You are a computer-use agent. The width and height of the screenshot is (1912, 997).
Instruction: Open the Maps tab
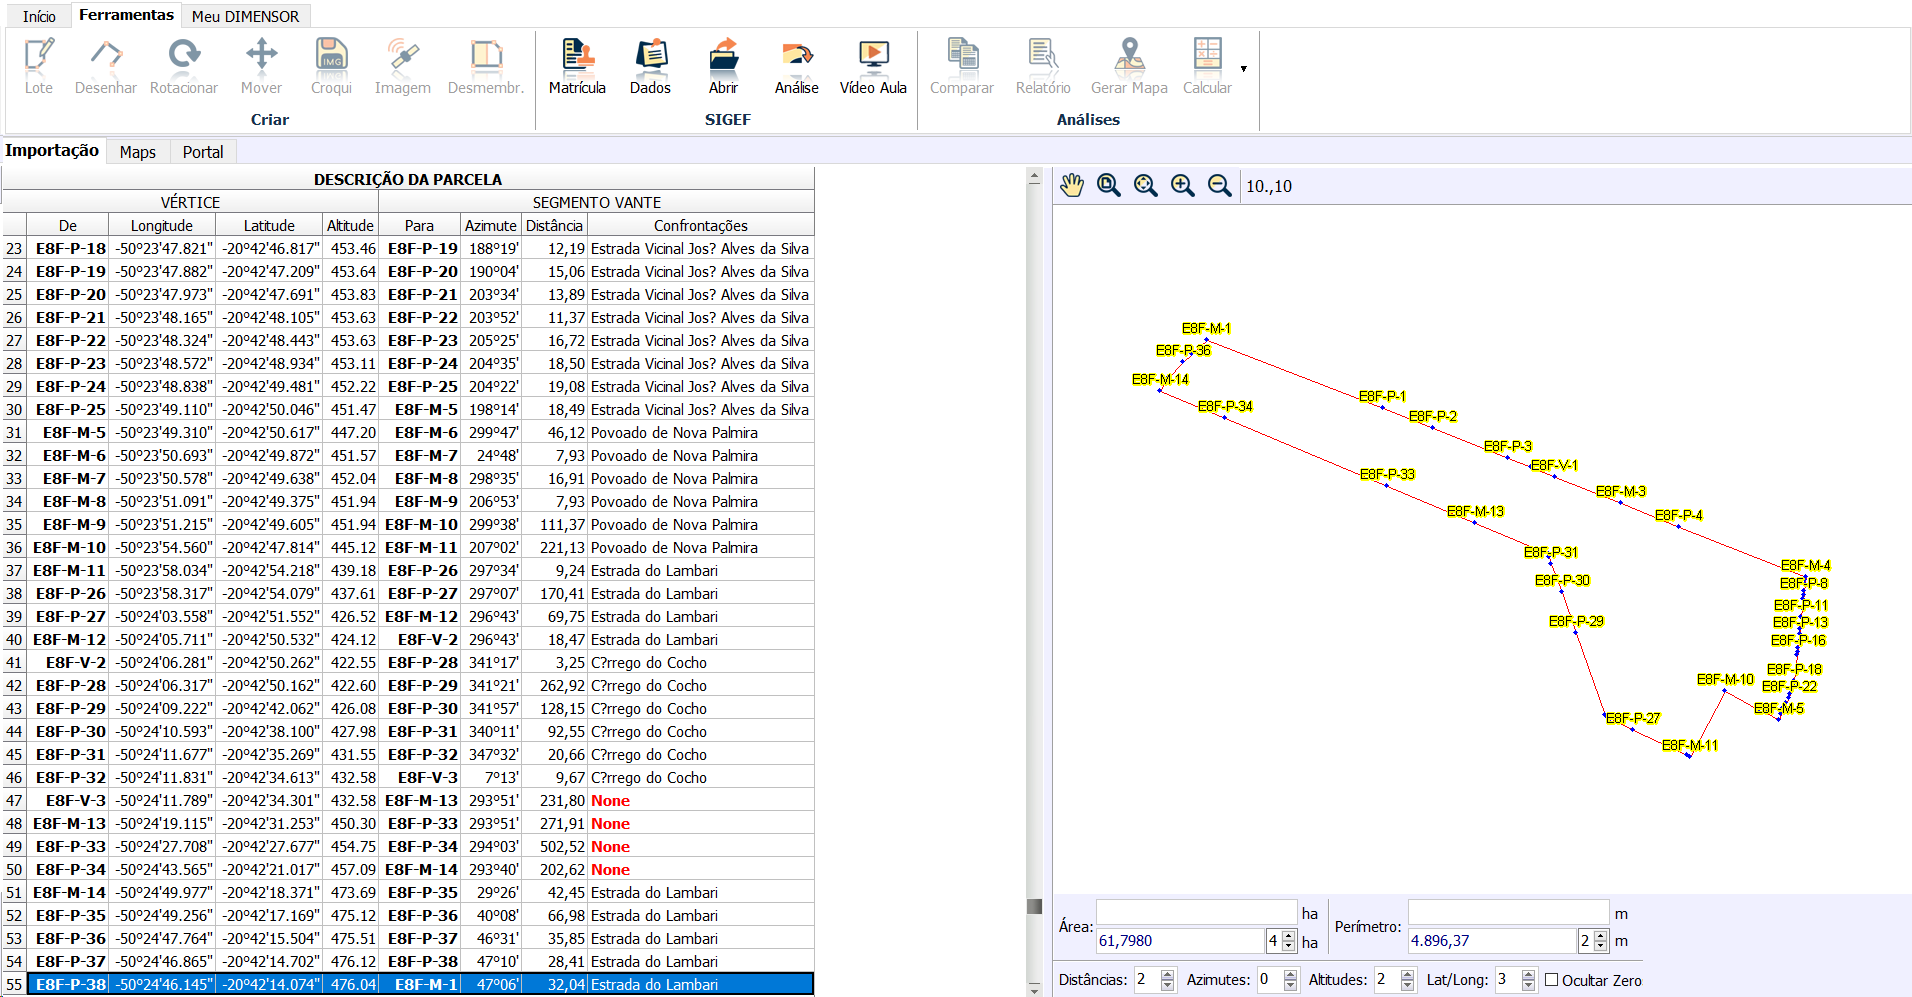coord(137,152)
